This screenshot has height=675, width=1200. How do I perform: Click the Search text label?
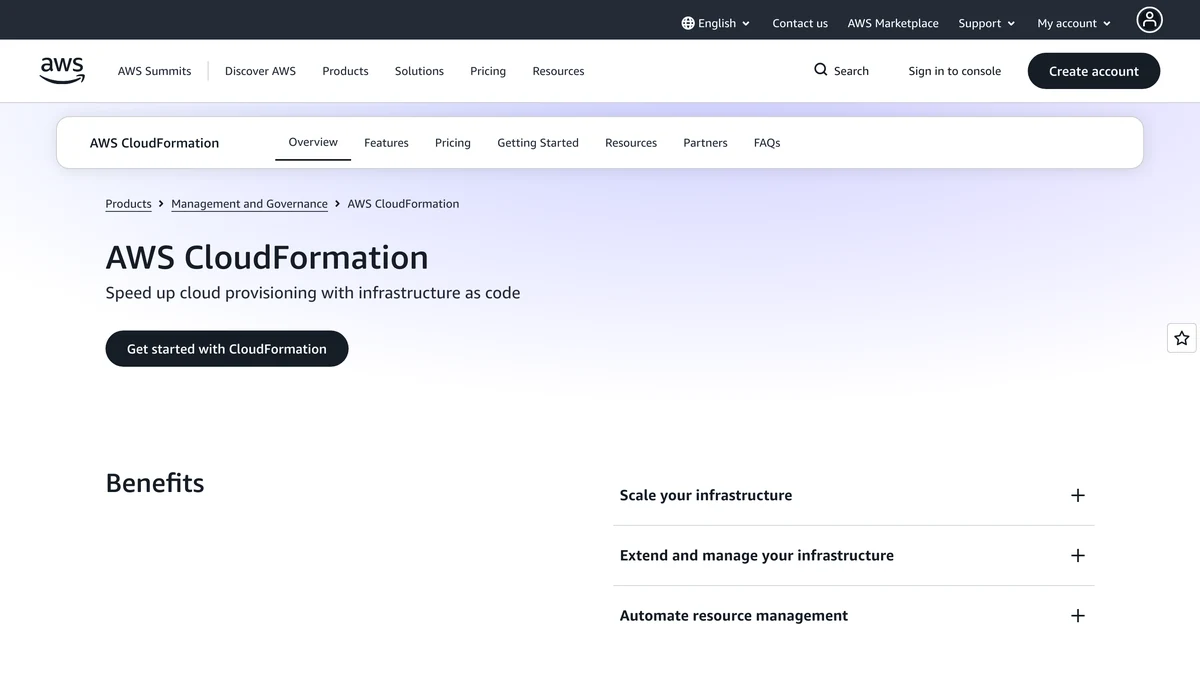pos(851,71)
